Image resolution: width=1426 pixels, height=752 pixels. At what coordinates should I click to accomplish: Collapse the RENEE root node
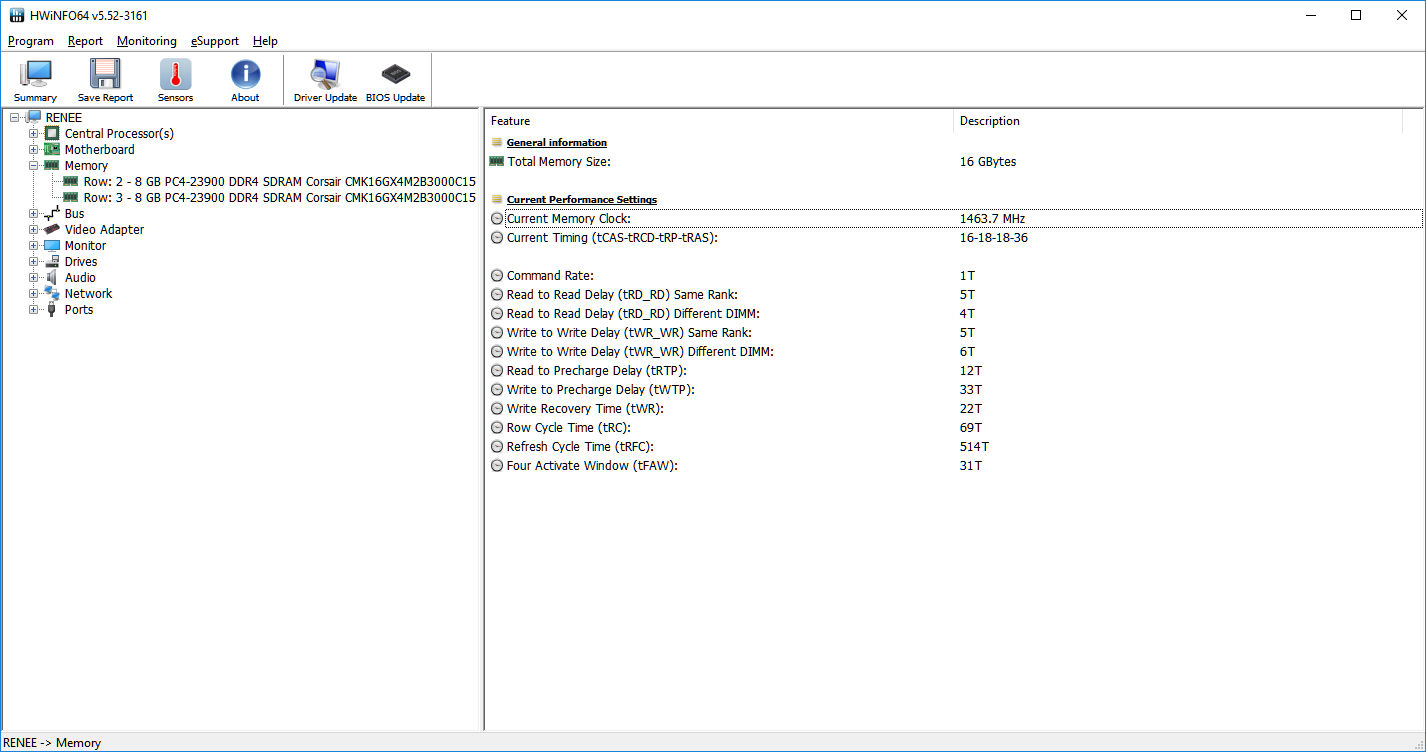[x=15, y=117]
